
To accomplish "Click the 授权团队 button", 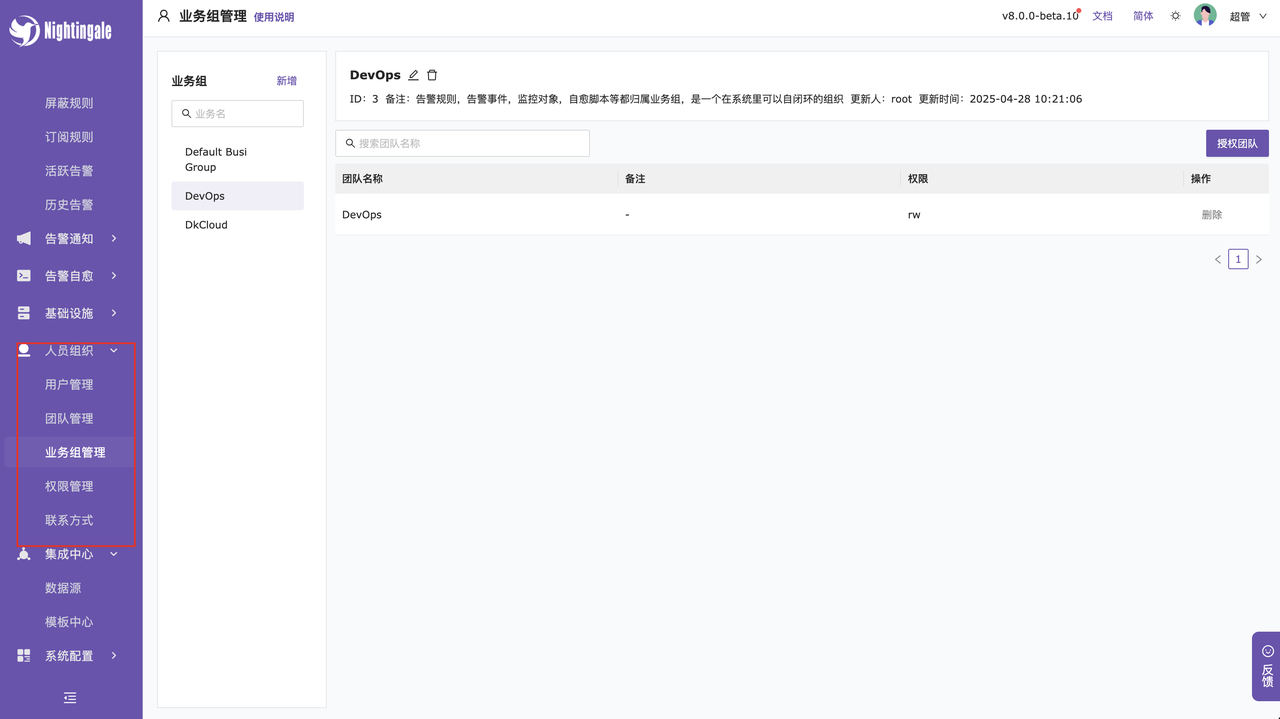I will pyautogui.click(x=1237, y=144).
